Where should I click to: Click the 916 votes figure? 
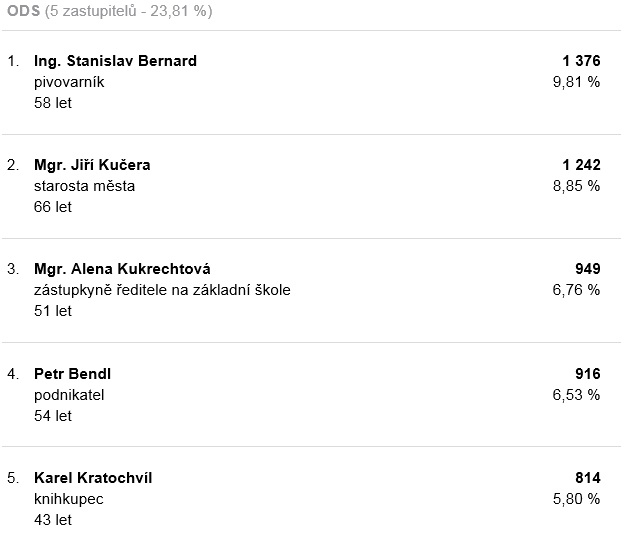click(588, 374)
